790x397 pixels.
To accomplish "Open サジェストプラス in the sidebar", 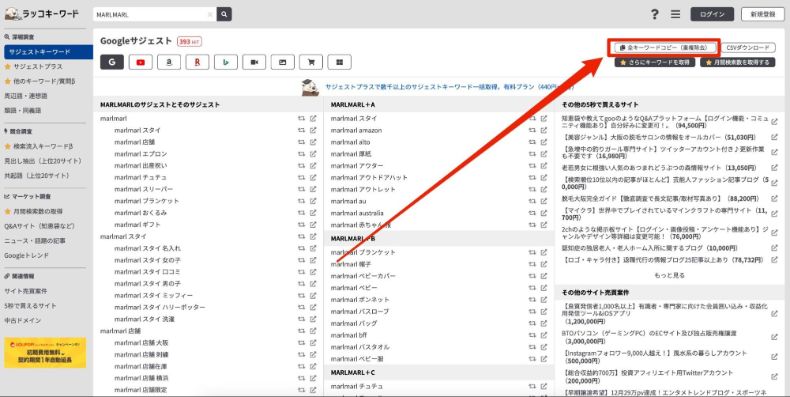I will [x=38, y=67].
